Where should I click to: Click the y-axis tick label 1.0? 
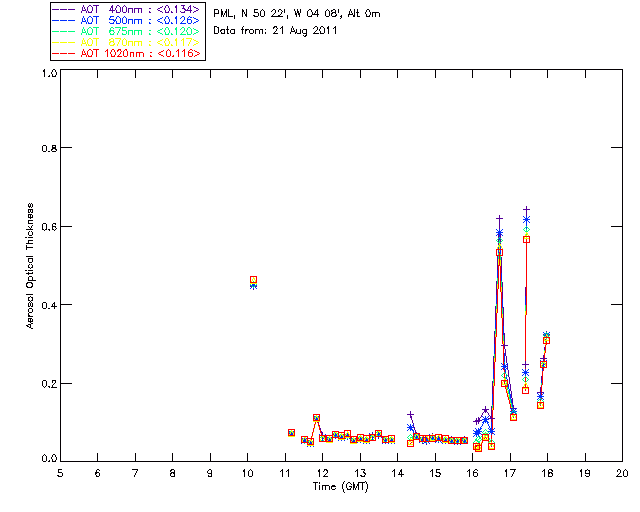(x=49, y=73)
